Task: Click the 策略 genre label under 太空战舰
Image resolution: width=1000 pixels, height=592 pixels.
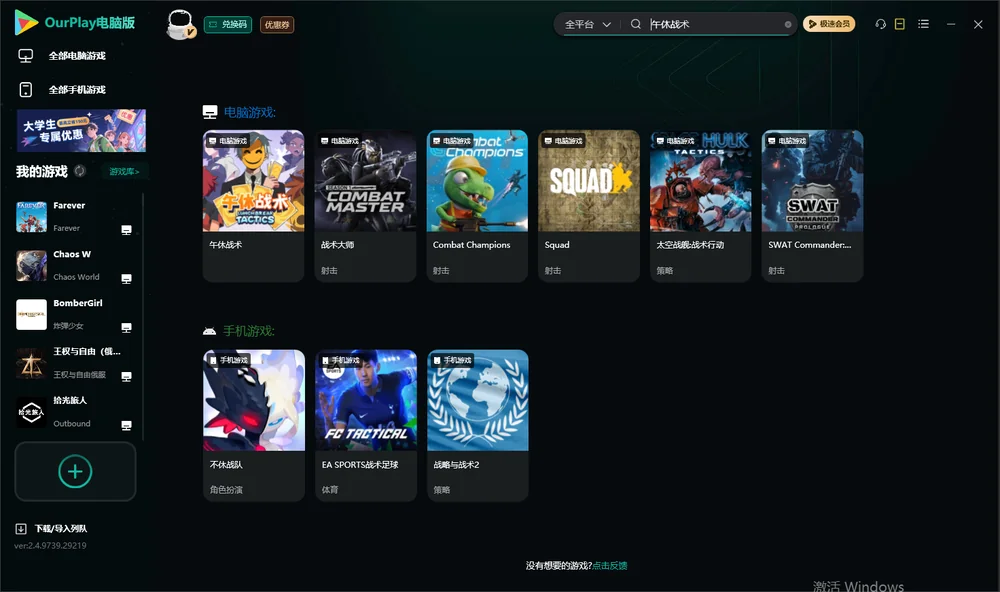Action: click(x=665, y=270)
